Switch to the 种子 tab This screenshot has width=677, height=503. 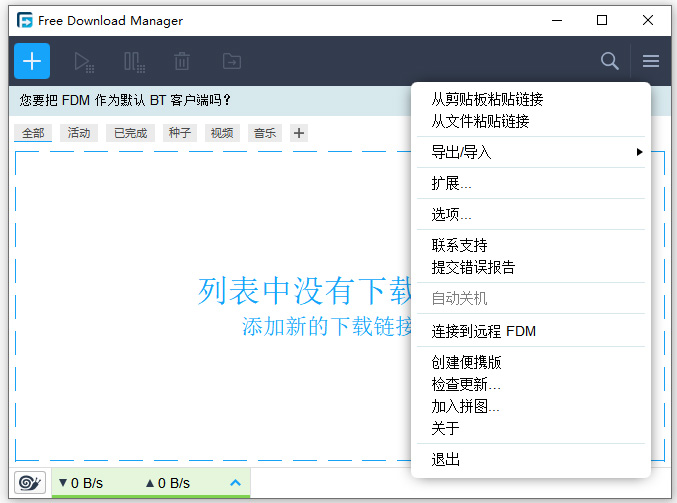click(x=180, y=133)
